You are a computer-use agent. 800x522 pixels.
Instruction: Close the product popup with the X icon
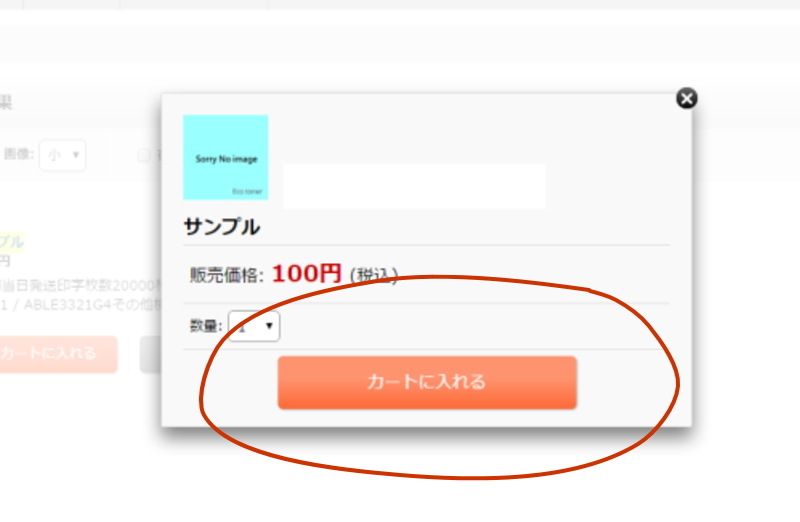pos(686,98)
